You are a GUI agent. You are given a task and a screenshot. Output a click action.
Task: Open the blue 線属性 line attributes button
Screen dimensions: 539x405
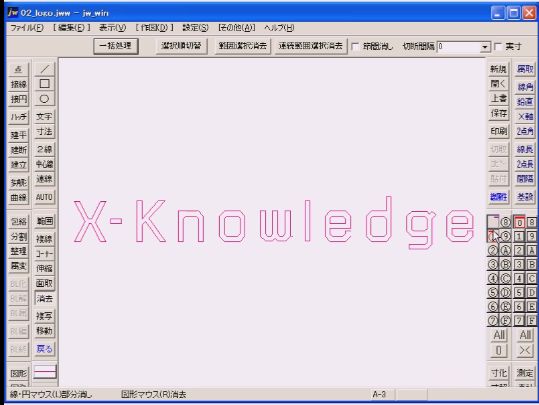coord(498,197)
